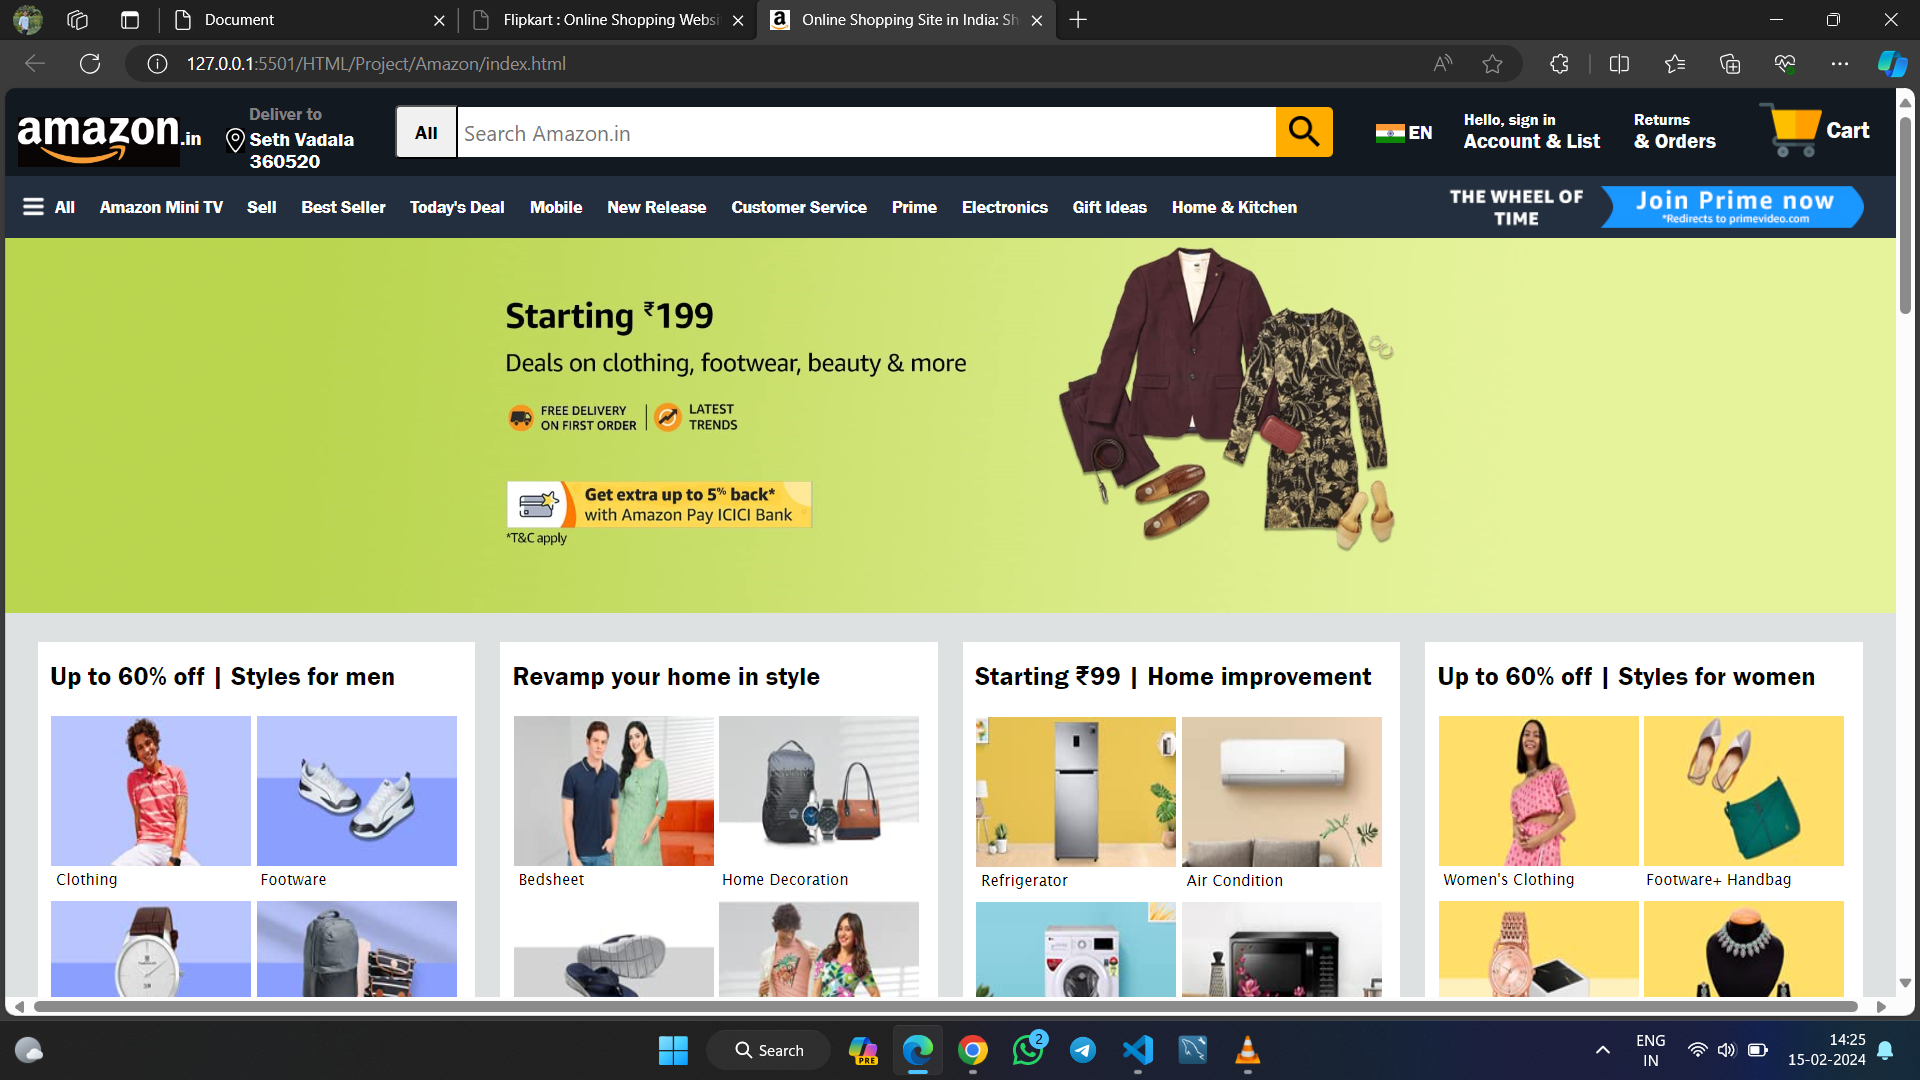Focus the Search Amazon.in field
Viewport: 1920px width, 1080px height.
pyautogui.click(x=866, y=132)
